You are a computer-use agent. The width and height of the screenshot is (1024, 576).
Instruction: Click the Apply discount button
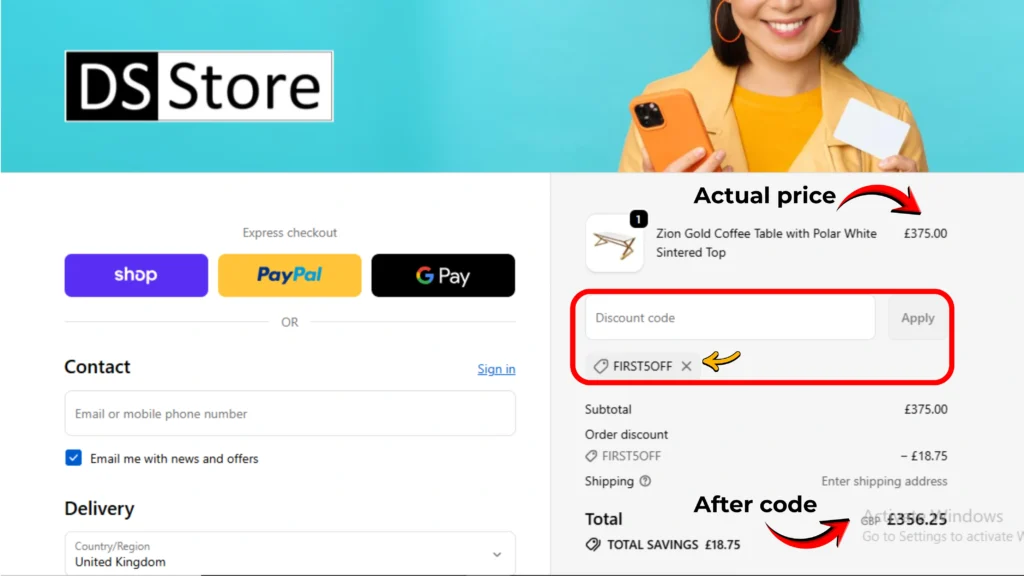[918, 318]
